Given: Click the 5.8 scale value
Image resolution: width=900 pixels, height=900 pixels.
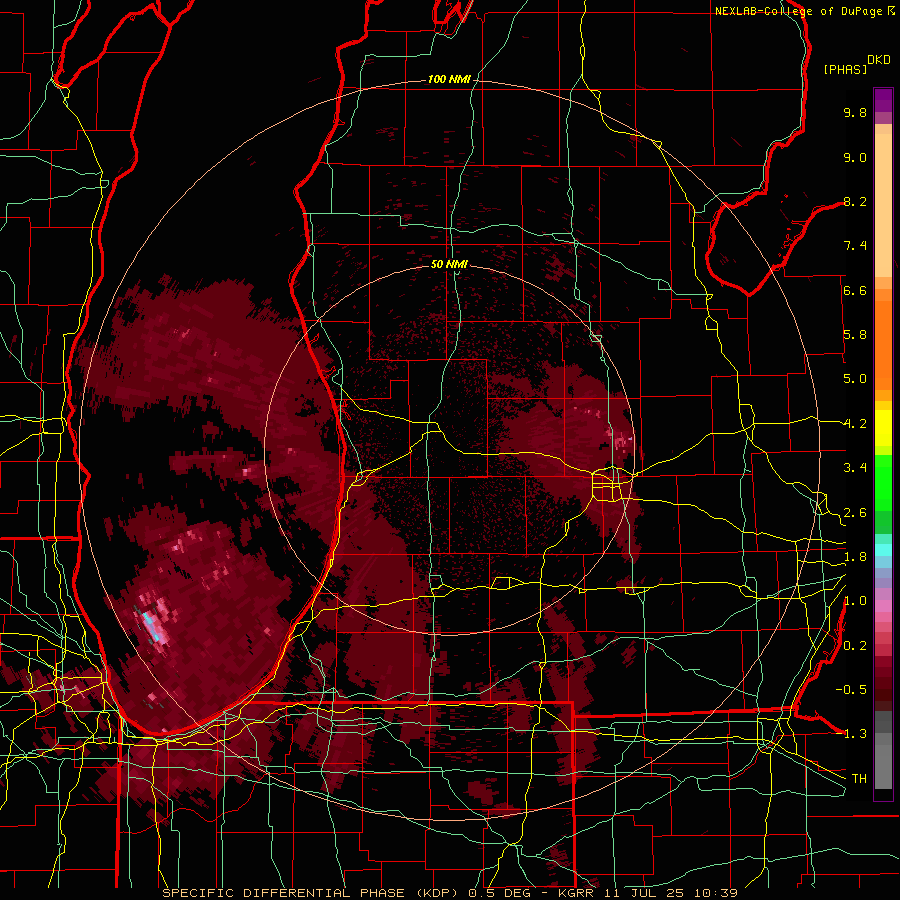Looking at the screenshot, I should coord(855,335).
